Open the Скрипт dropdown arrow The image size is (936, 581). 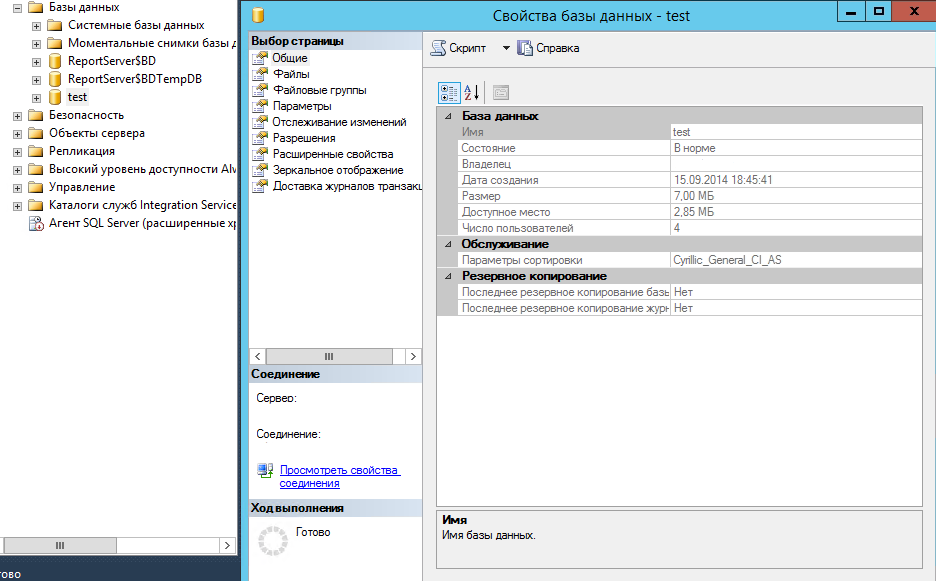point(507,46)
